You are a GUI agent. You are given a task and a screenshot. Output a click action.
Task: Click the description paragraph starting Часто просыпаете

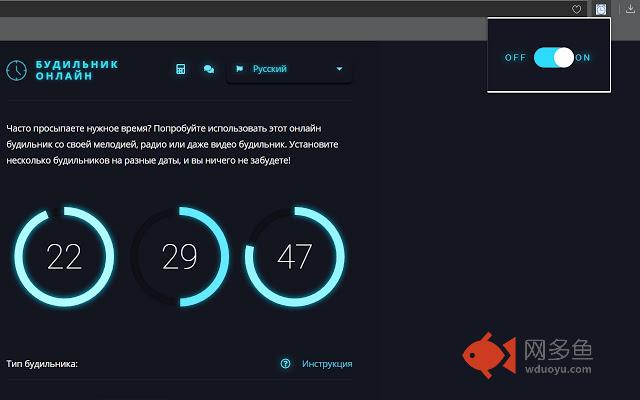click(172, 144)
